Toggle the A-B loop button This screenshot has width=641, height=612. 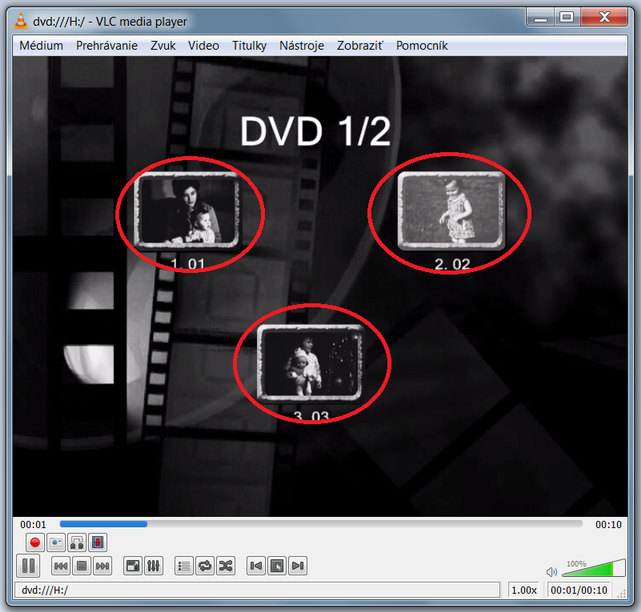[x=77, y=543]
